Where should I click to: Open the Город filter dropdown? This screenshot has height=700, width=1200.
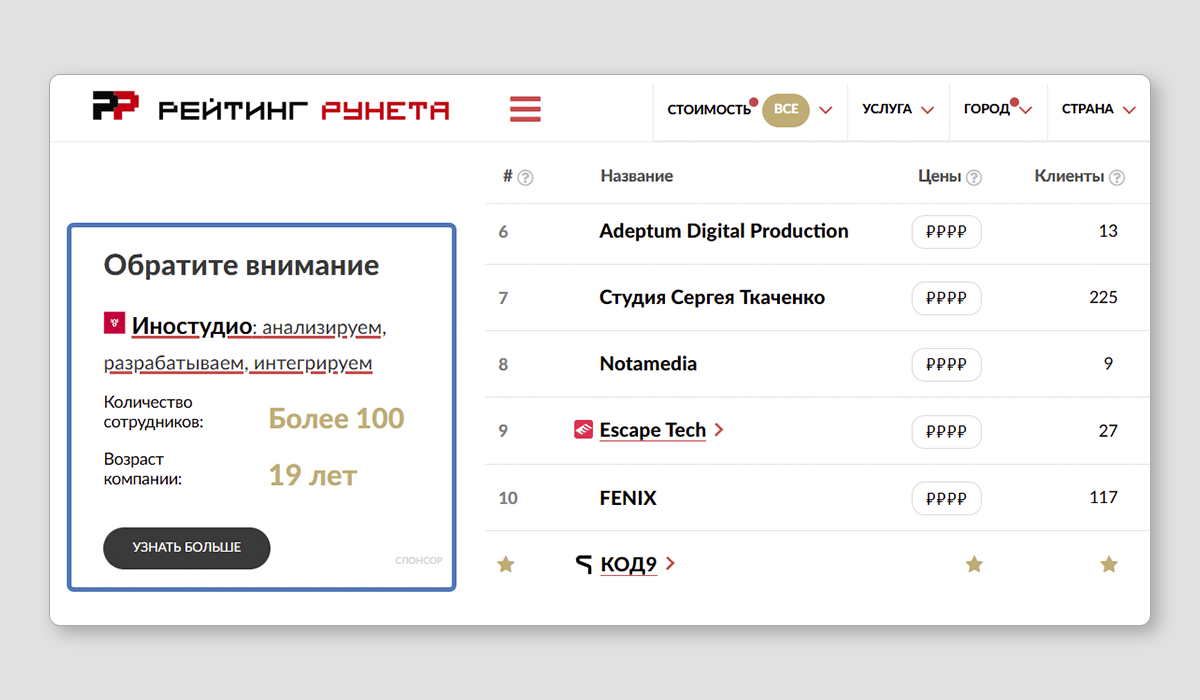(997, 109)
